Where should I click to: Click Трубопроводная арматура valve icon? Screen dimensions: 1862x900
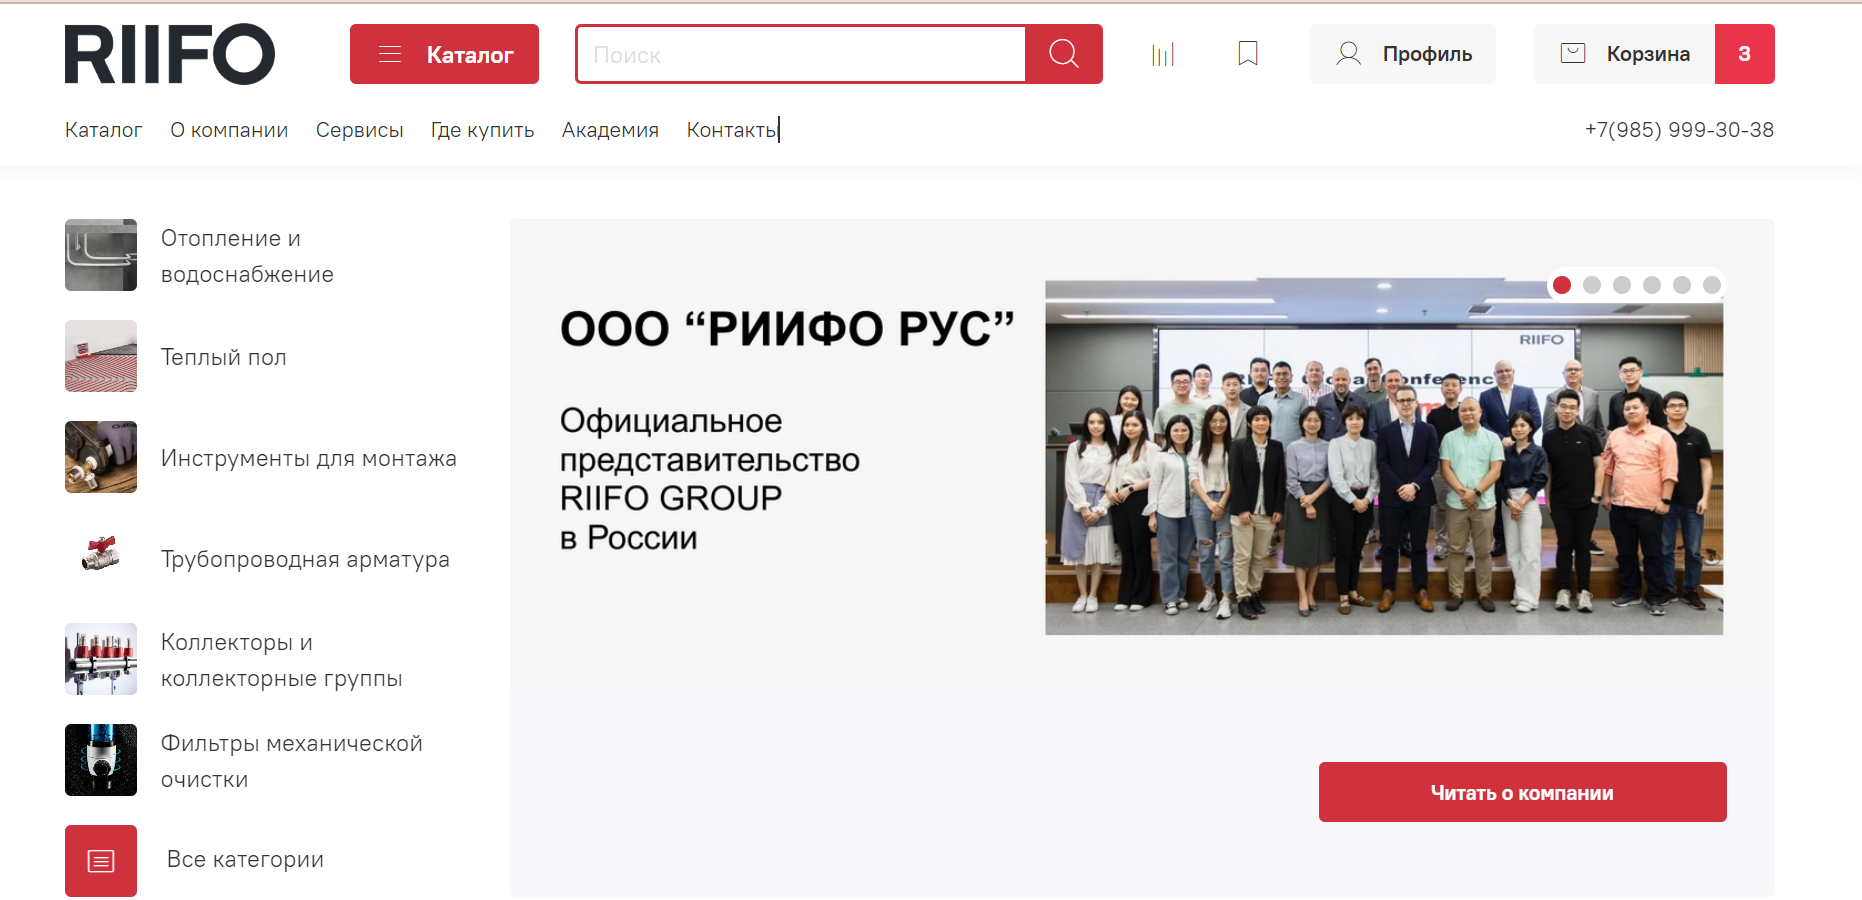[101, 552]
